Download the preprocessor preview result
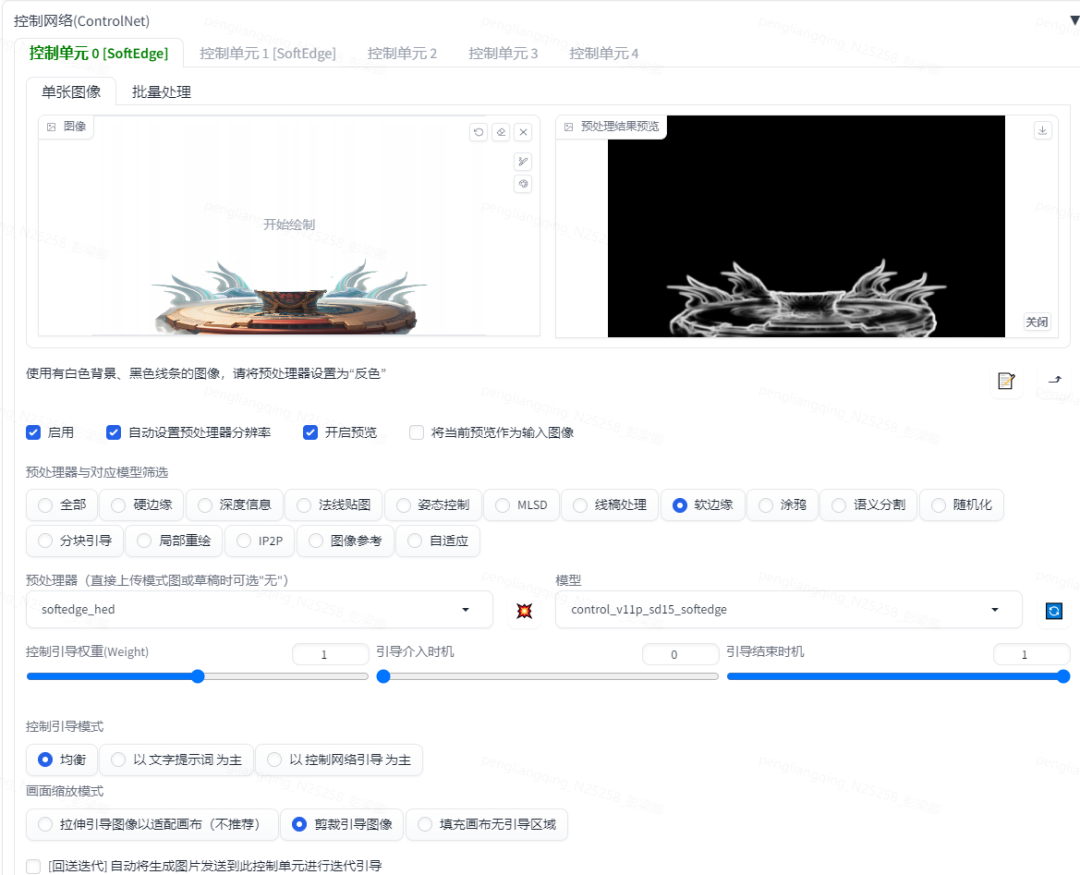The height and width of the screenshot is (875, 1080). [1043, 130]
